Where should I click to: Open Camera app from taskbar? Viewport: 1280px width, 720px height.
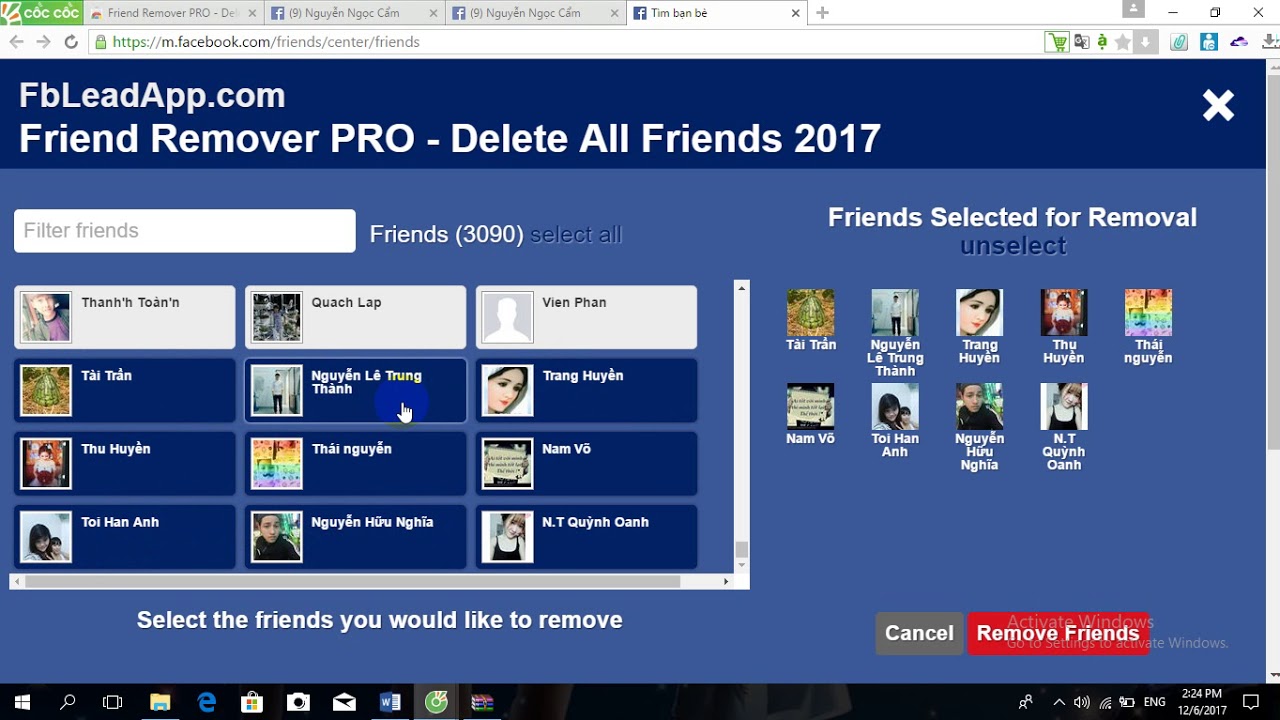pyautogui.click(x=298, y=702)
